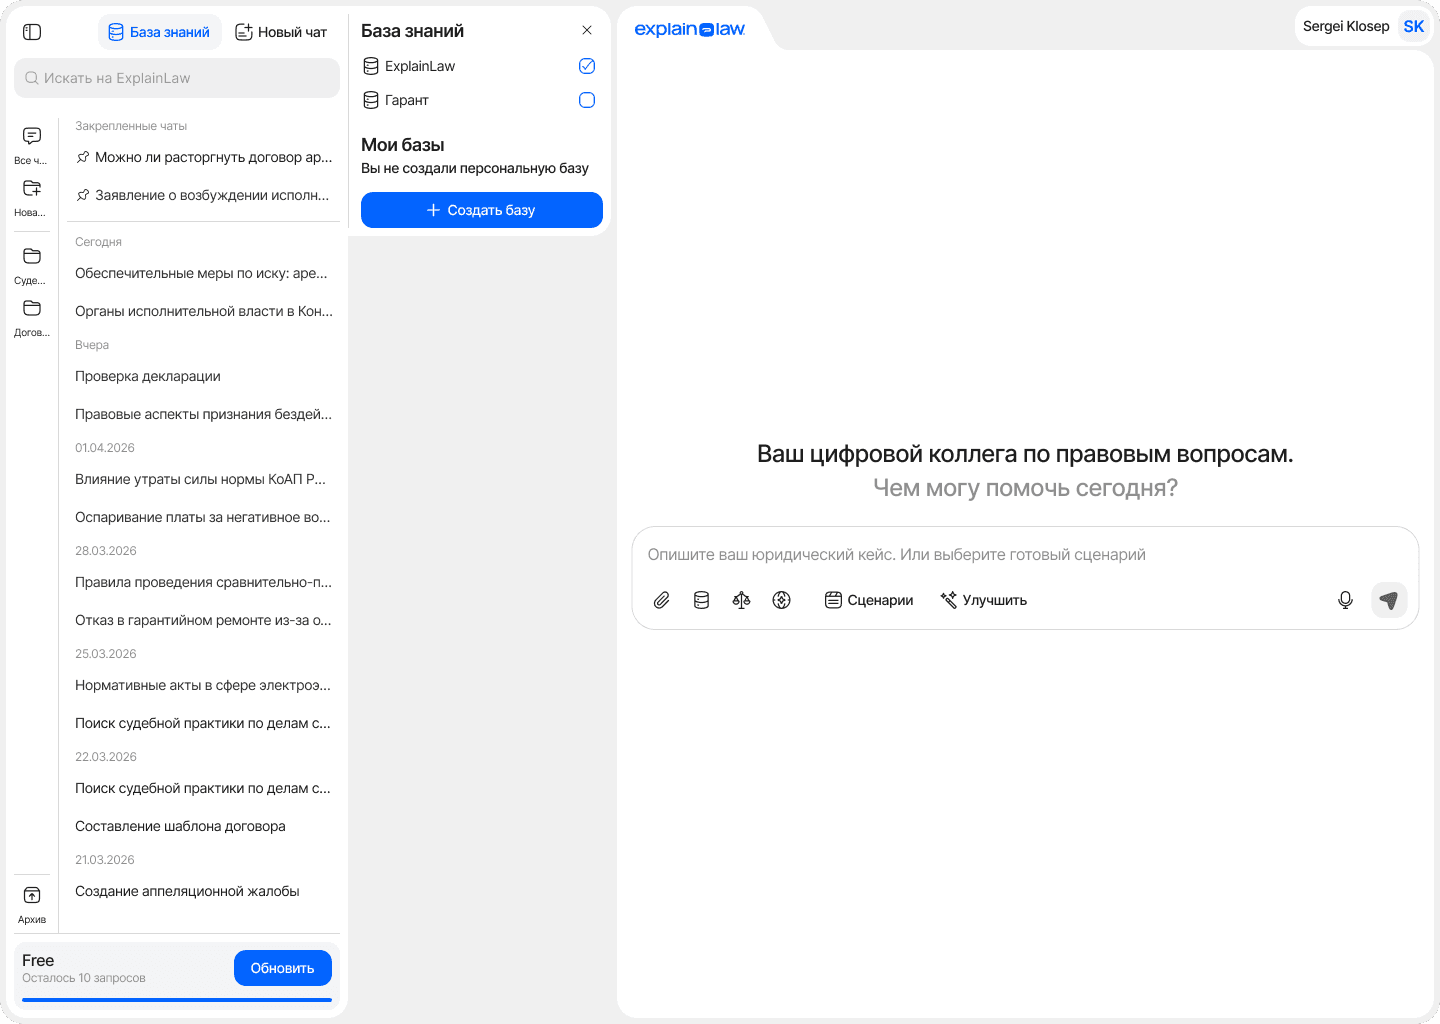Click the remaining requests progress bar
This screenshot has height=1024, width=1440.
pos(176,999)
